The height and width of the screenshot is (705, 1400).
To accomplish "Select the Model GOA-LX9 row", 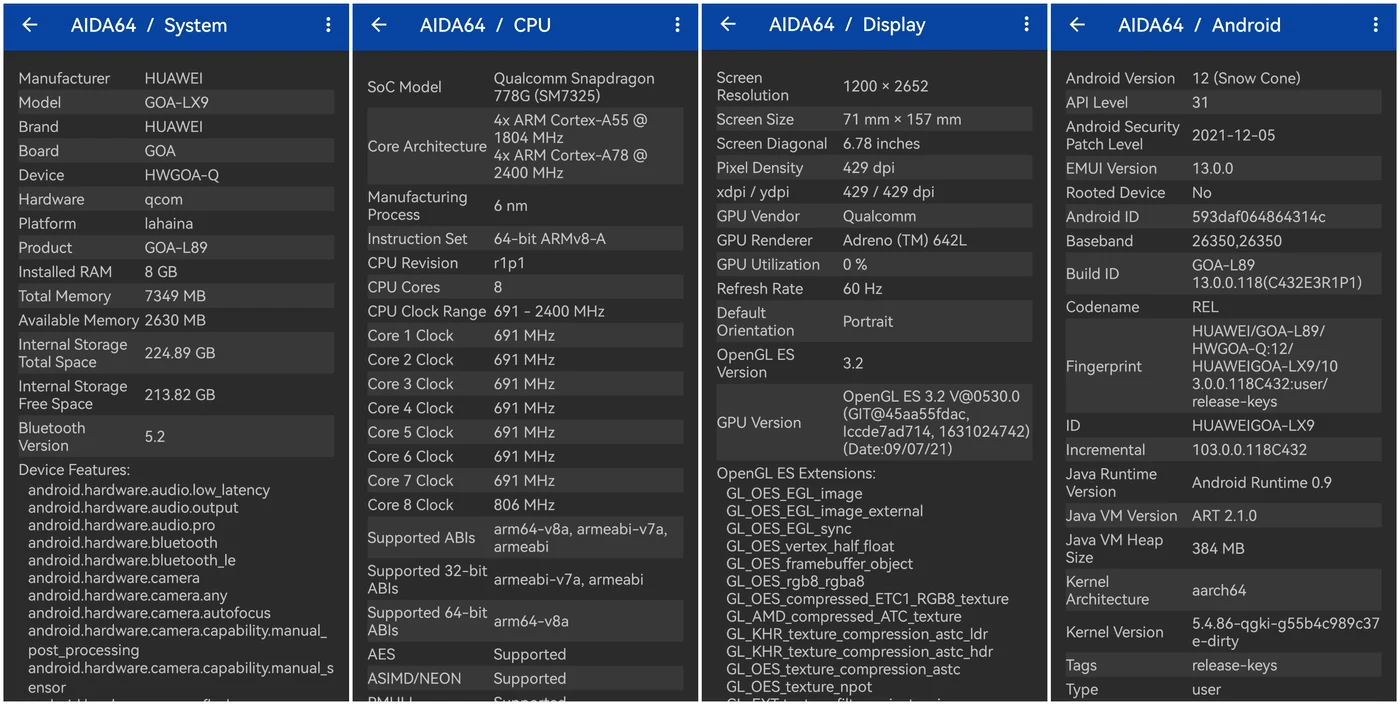I will pyautogui.click(x=175, y=102).
